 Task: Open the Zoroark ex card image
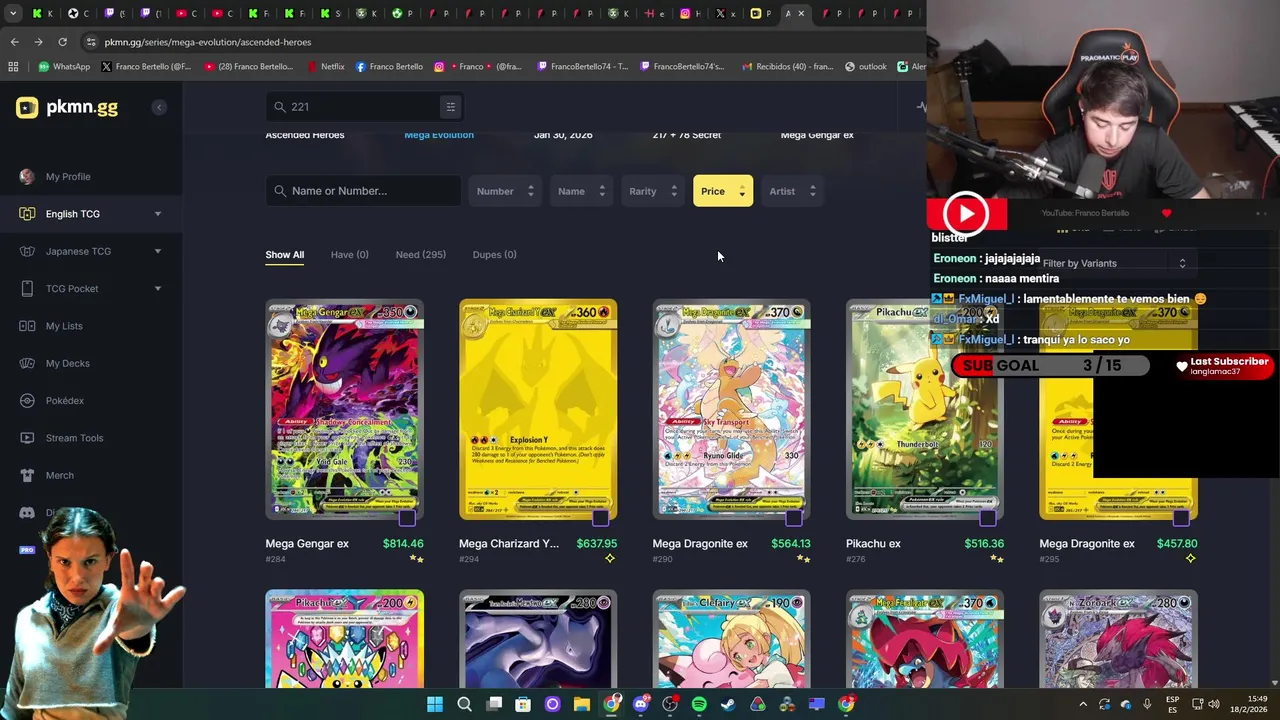[x=1118, y=639]
